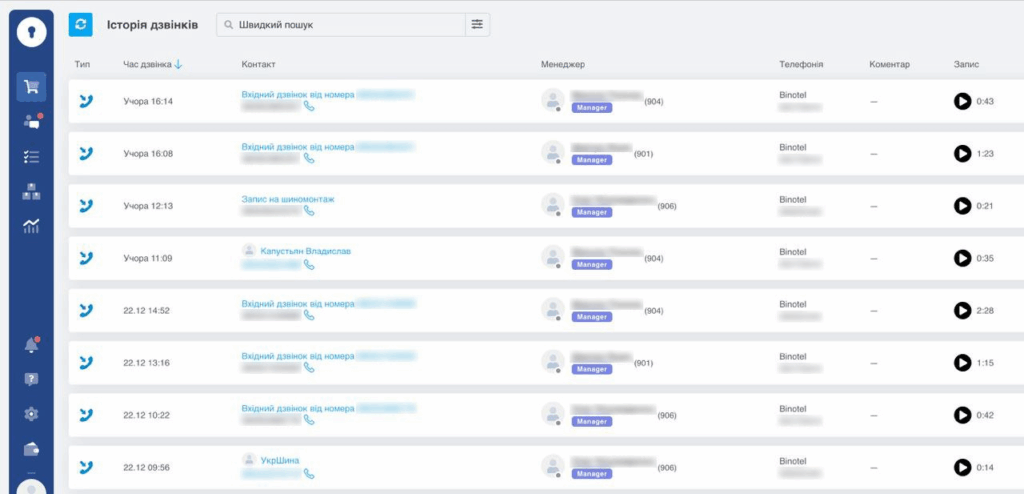Open search filter options button

[477, 25]
